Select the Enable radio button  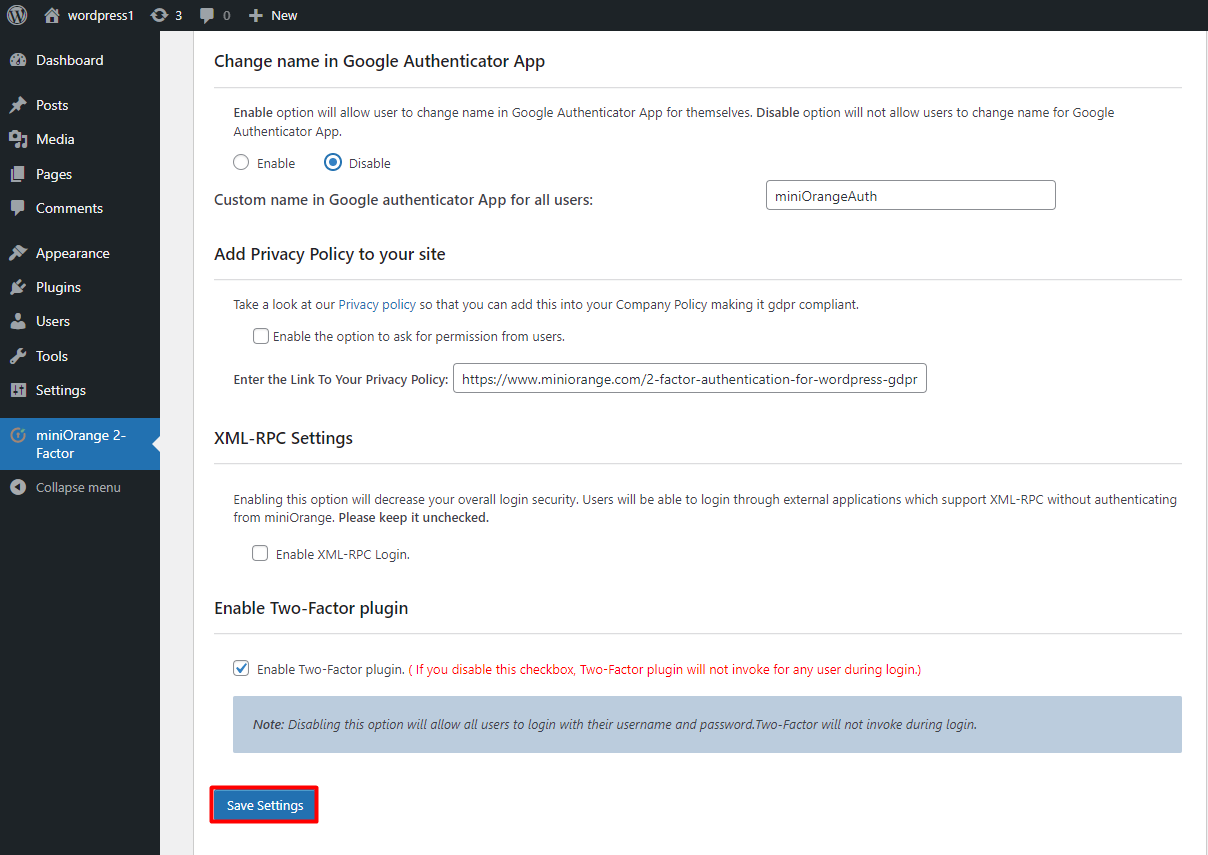[x=241, y=163]
